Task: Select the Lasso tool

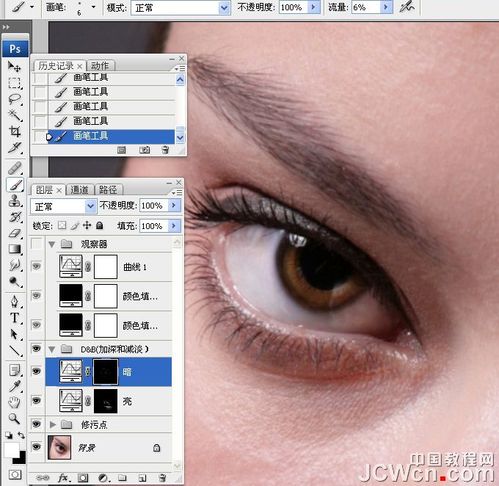Action: tap(15, 99)
